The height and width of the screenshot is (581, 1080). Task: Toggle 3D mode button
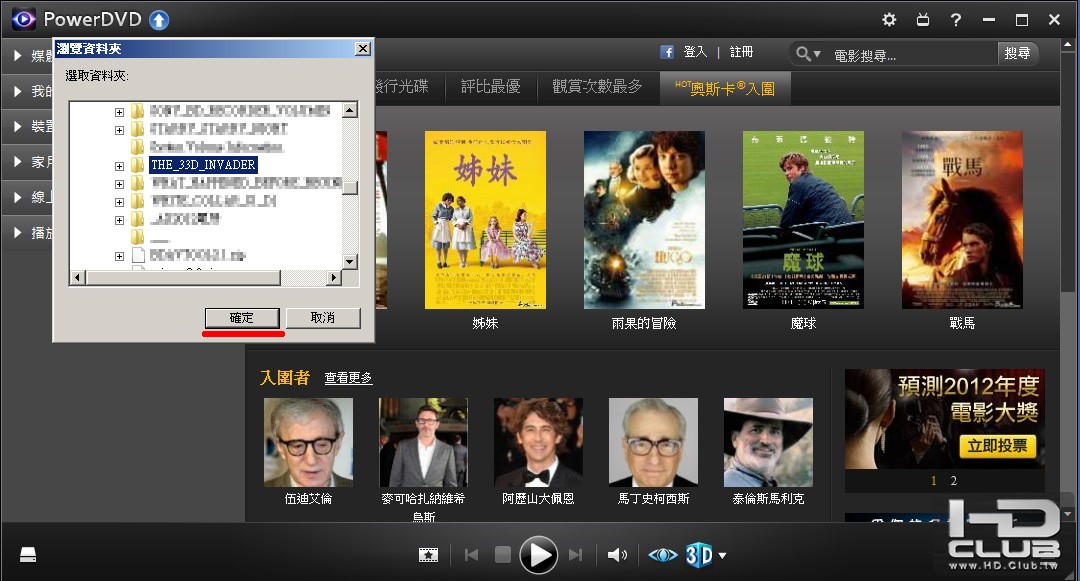[698, 555]
